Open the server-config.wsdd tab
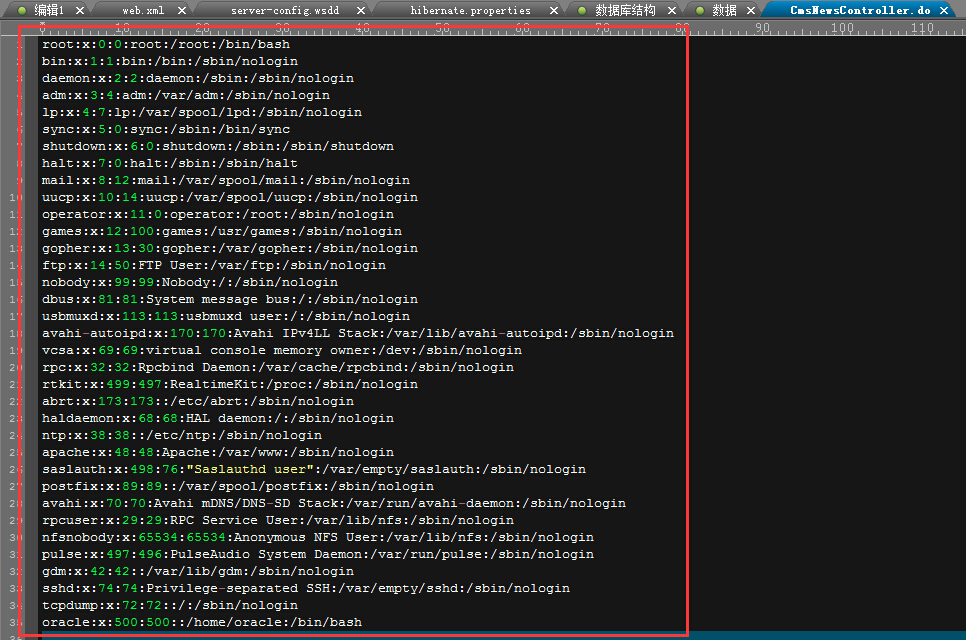966x640 pixels. pyautogui.click(x=285, y=10)
